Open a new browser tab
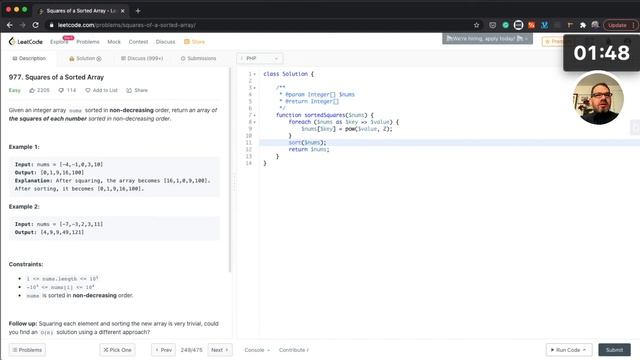This screenshot has width=640, height=360. pyautogui.click(x=138, y=11)
